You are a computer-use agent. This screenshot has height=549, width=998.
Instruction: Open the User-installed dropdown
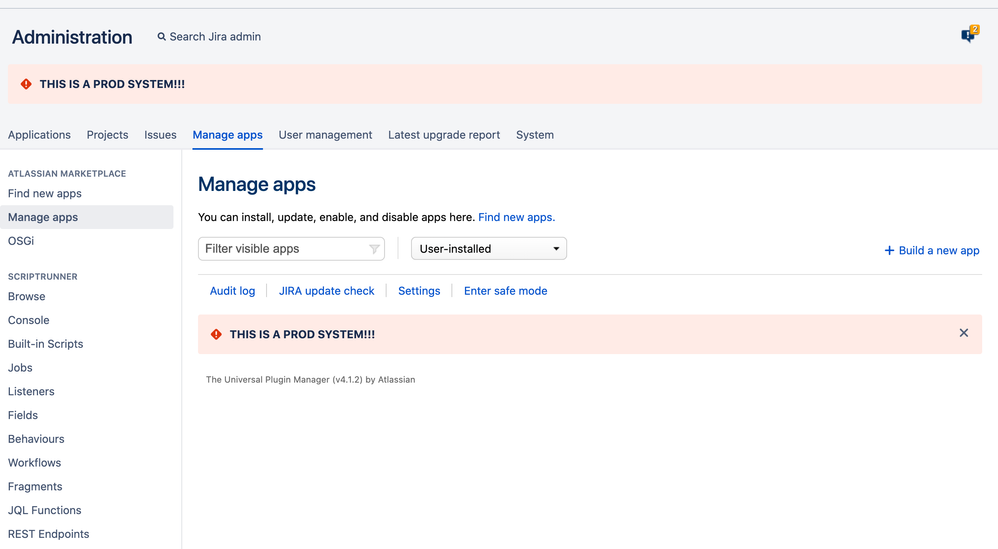click(489, 249)
